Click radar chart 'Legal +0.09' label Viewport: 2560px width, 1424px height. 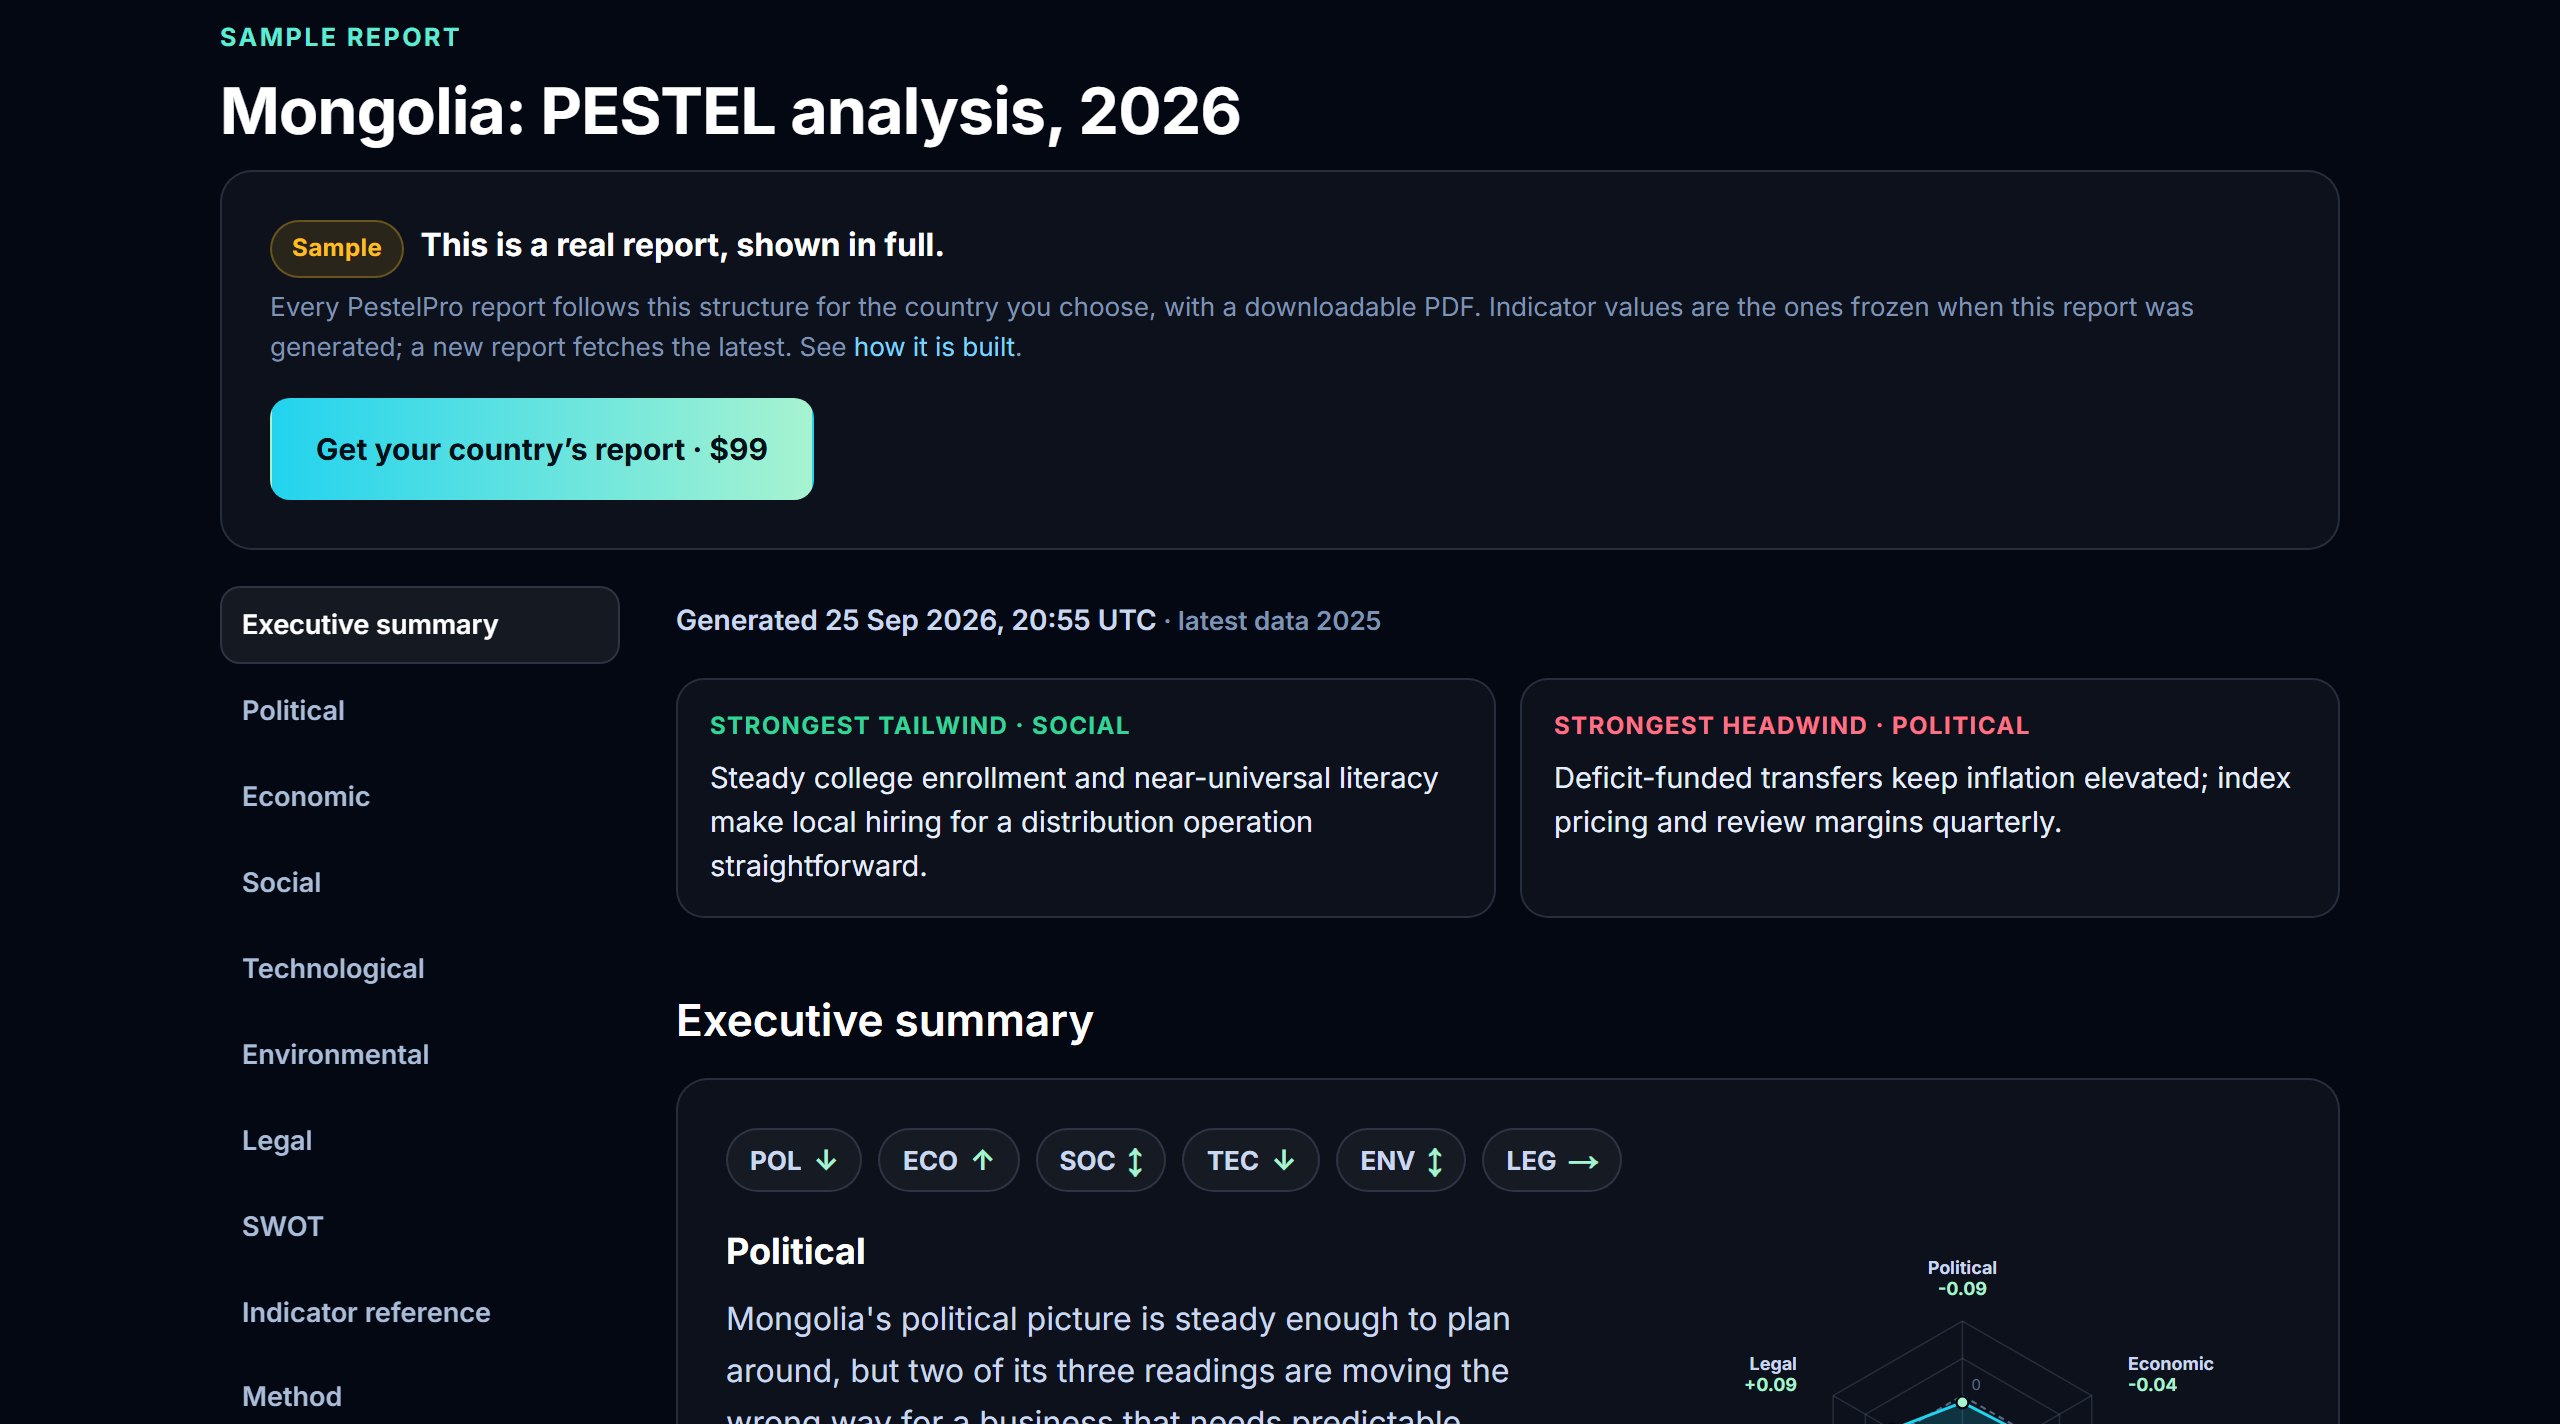(1771, 1374)
